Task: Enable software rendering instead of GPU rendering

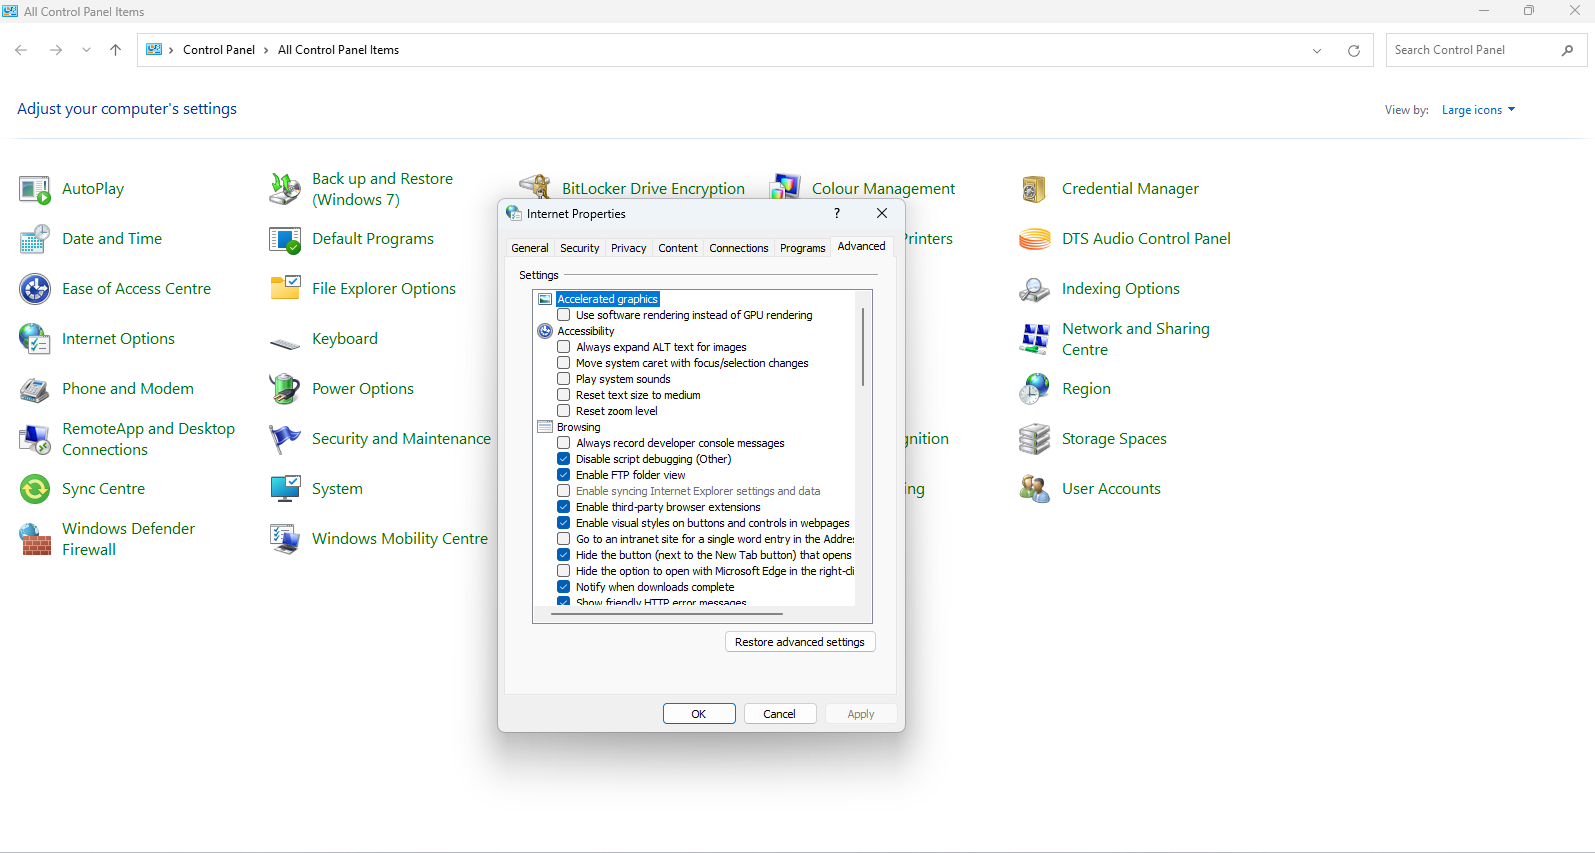Action: tap(564, 315)
